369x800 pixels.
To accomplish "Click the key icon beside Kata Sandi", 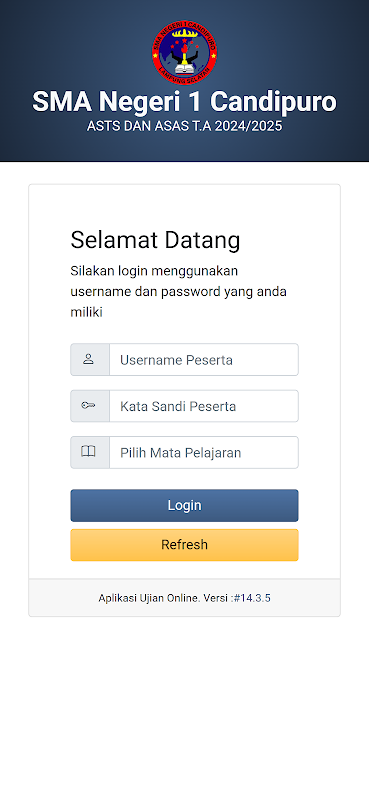I will point(88,406).
